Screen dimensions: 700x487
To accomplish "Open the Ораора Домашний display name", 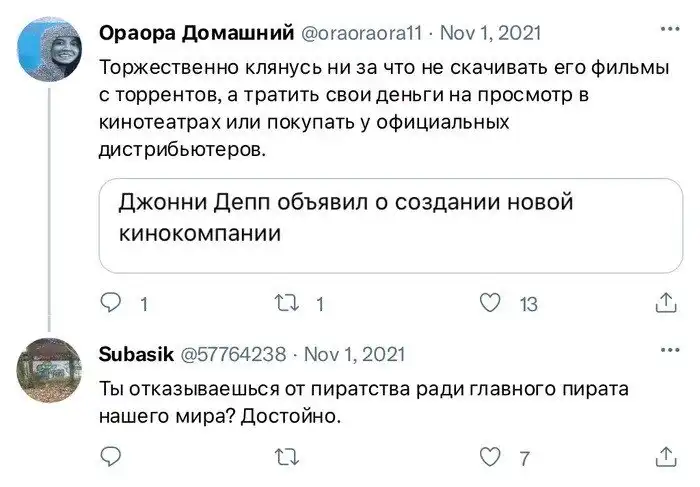I will tap(192, 33).
